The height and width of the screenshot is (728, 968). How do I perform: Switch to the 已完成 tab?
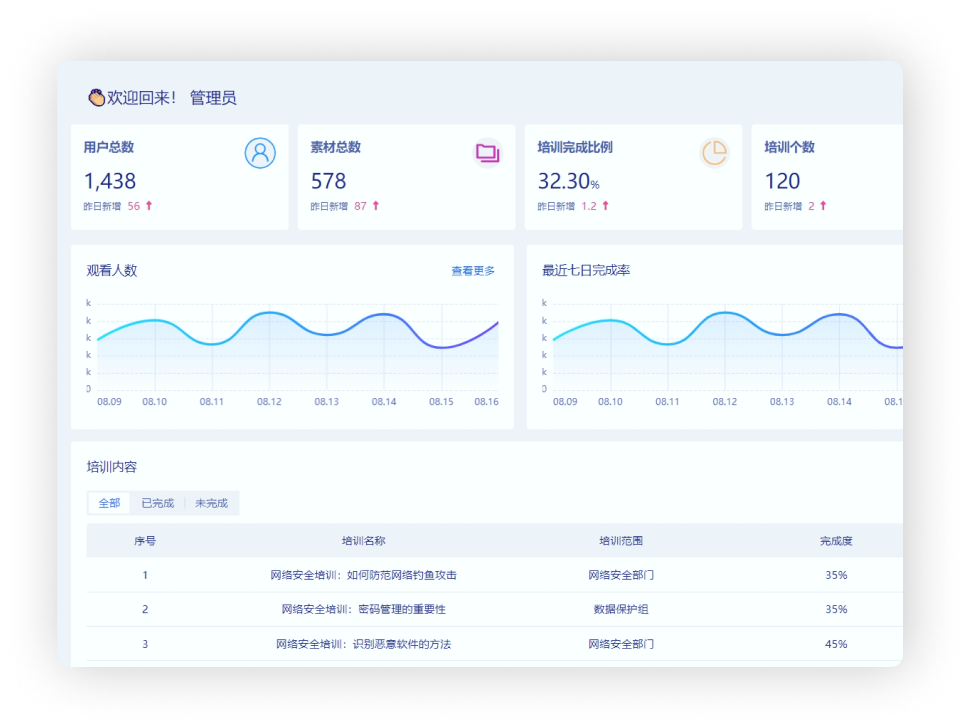point(157,503)
